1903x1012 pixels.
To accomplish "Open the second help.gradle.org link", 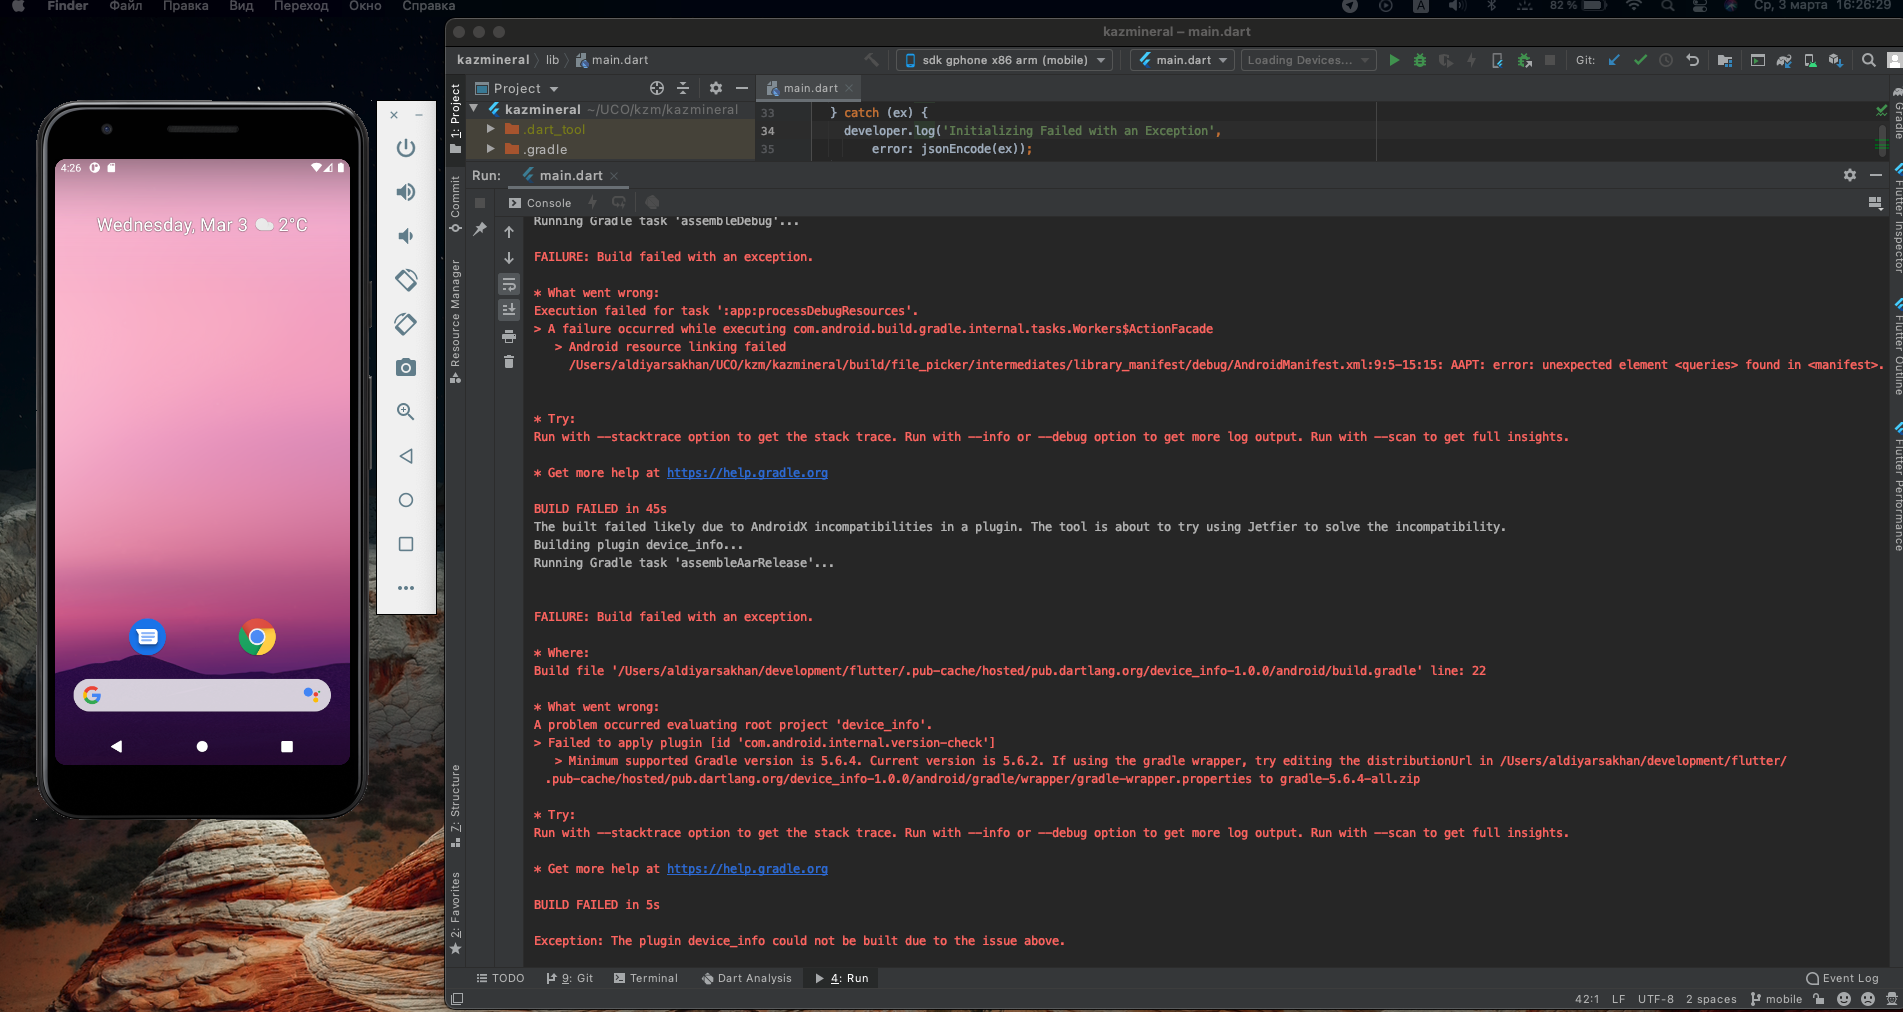I will click(x=747, y=869).
